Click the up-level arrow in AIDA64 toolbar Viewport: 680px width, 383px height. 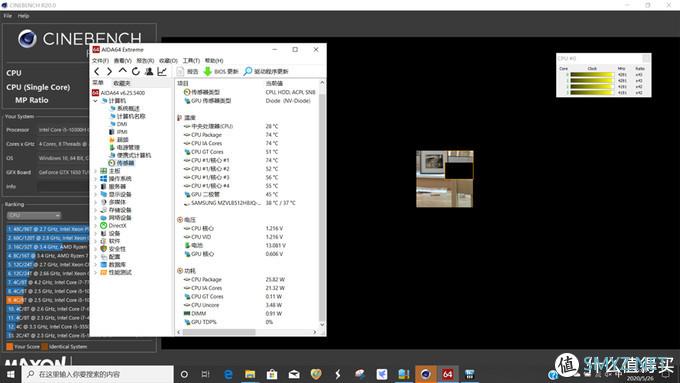123,71
